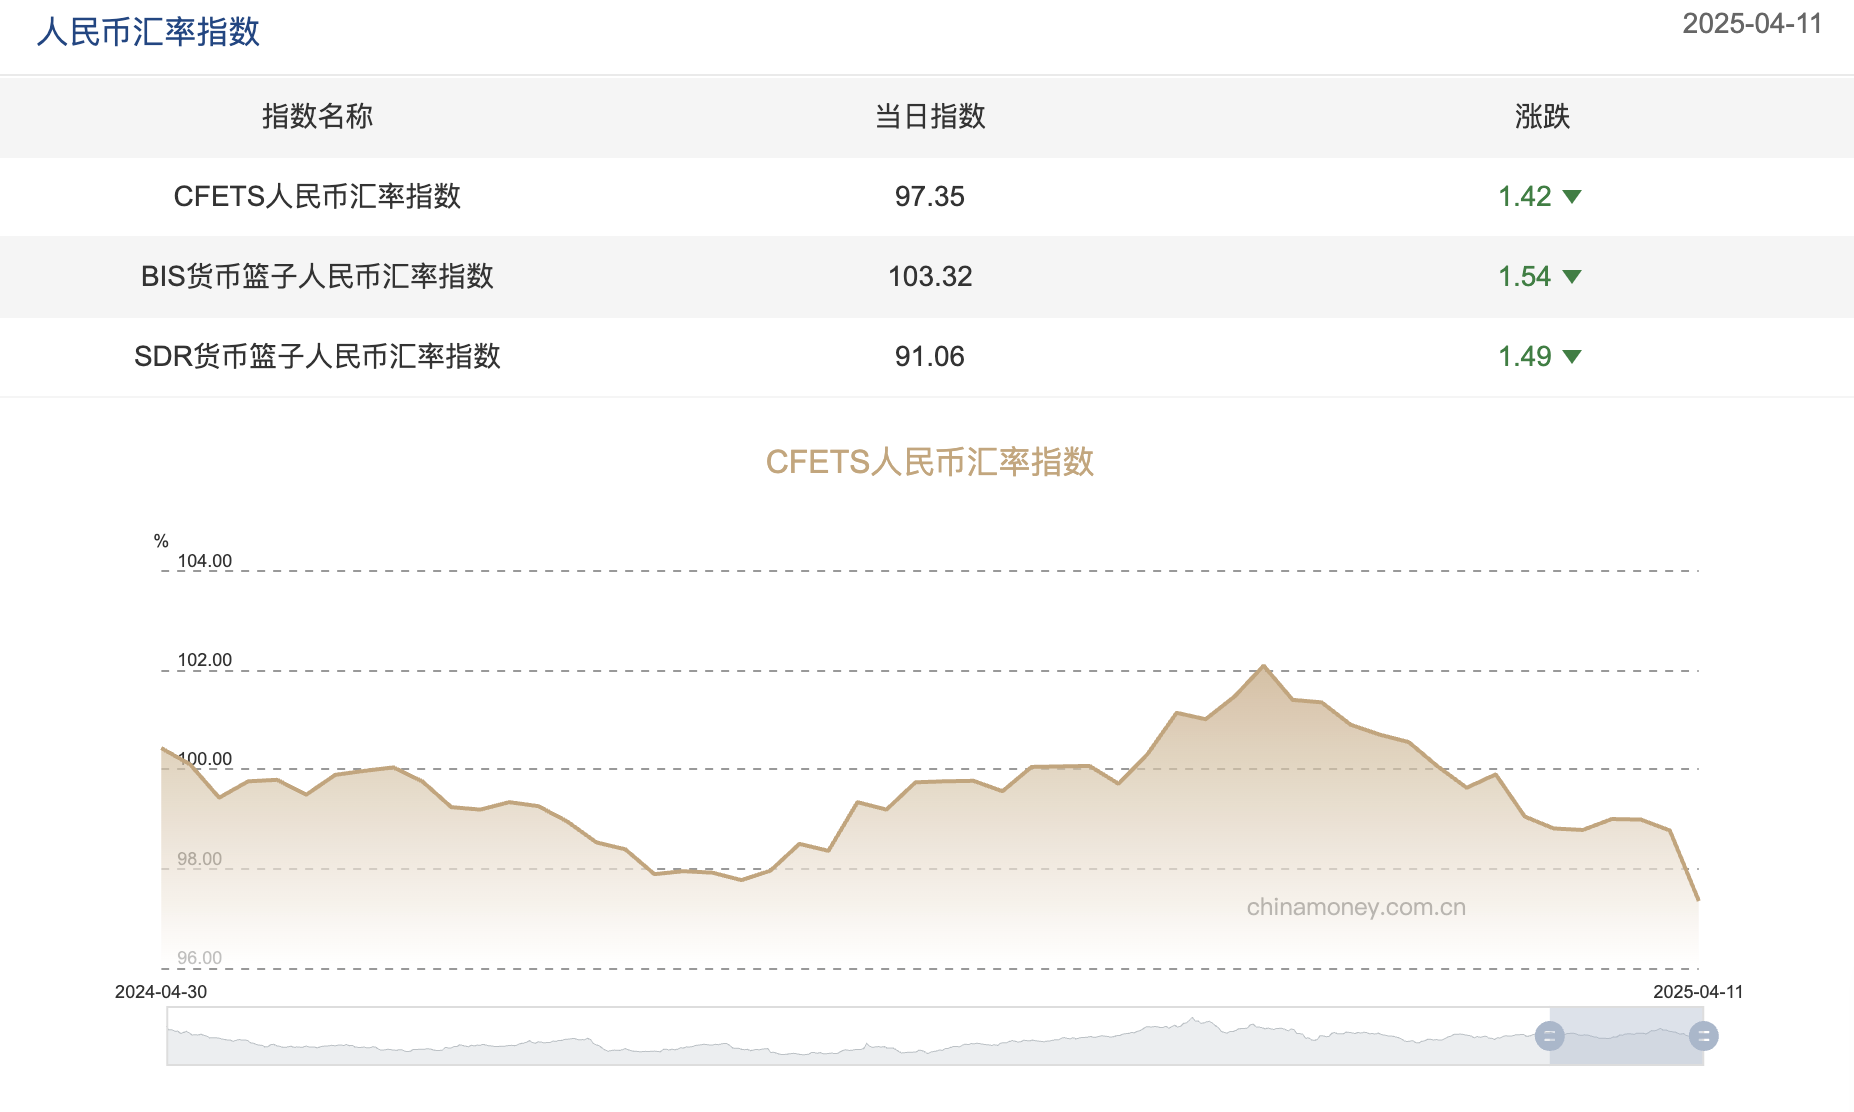The width and height of the screenshot is (1854, 1112).
Task: Click the right circular handle on the range selector
Action: pyautogui.click(x=1705, y=1036)
